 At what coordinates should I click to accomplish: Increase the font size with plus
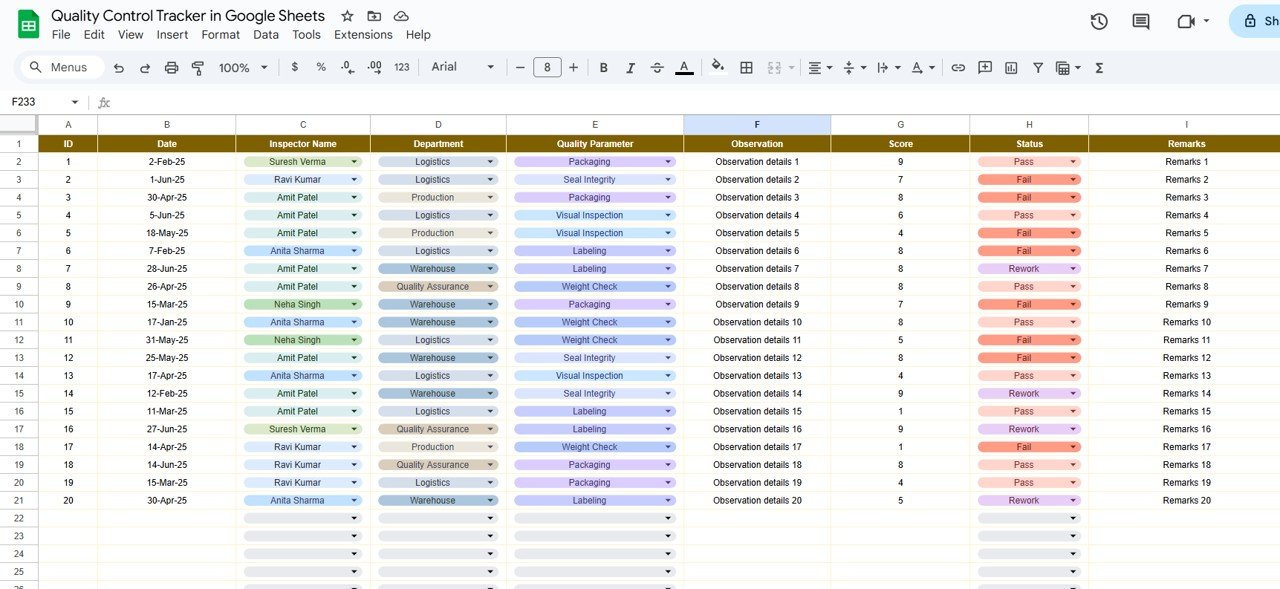tap(573, 67)
